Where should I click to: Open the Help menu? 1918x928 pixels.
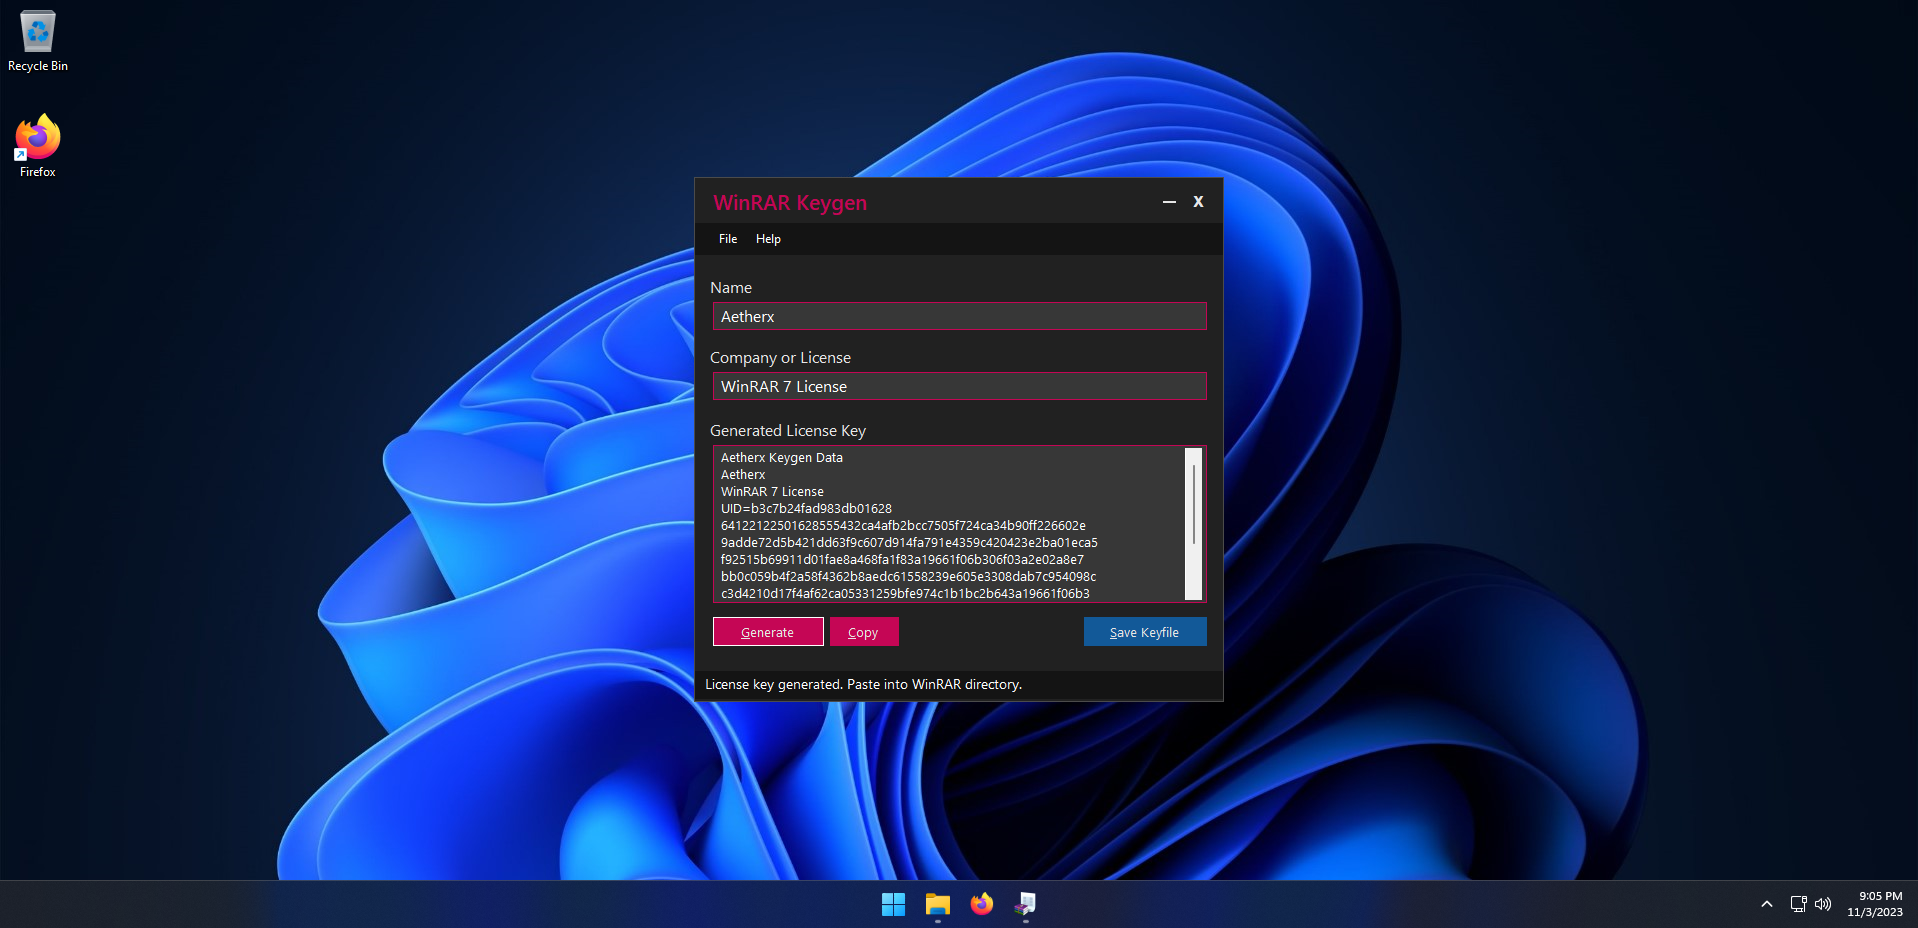coord(768,239)
